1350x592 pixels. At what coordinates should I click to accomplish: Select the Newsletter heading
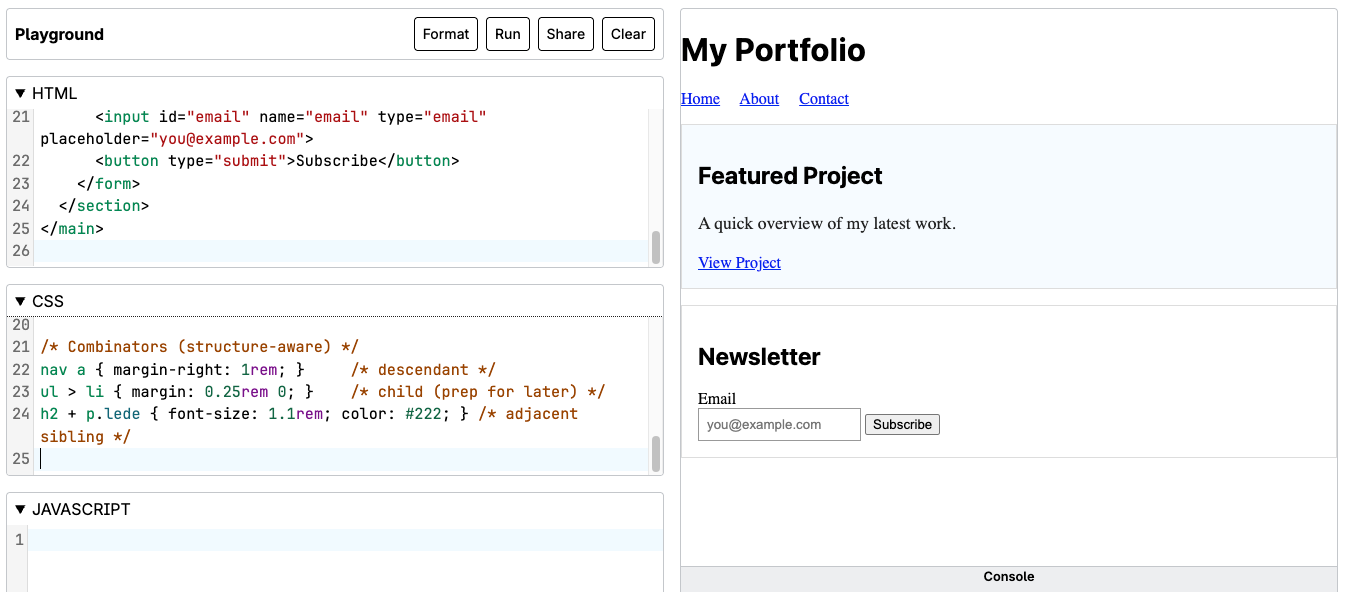759,357
